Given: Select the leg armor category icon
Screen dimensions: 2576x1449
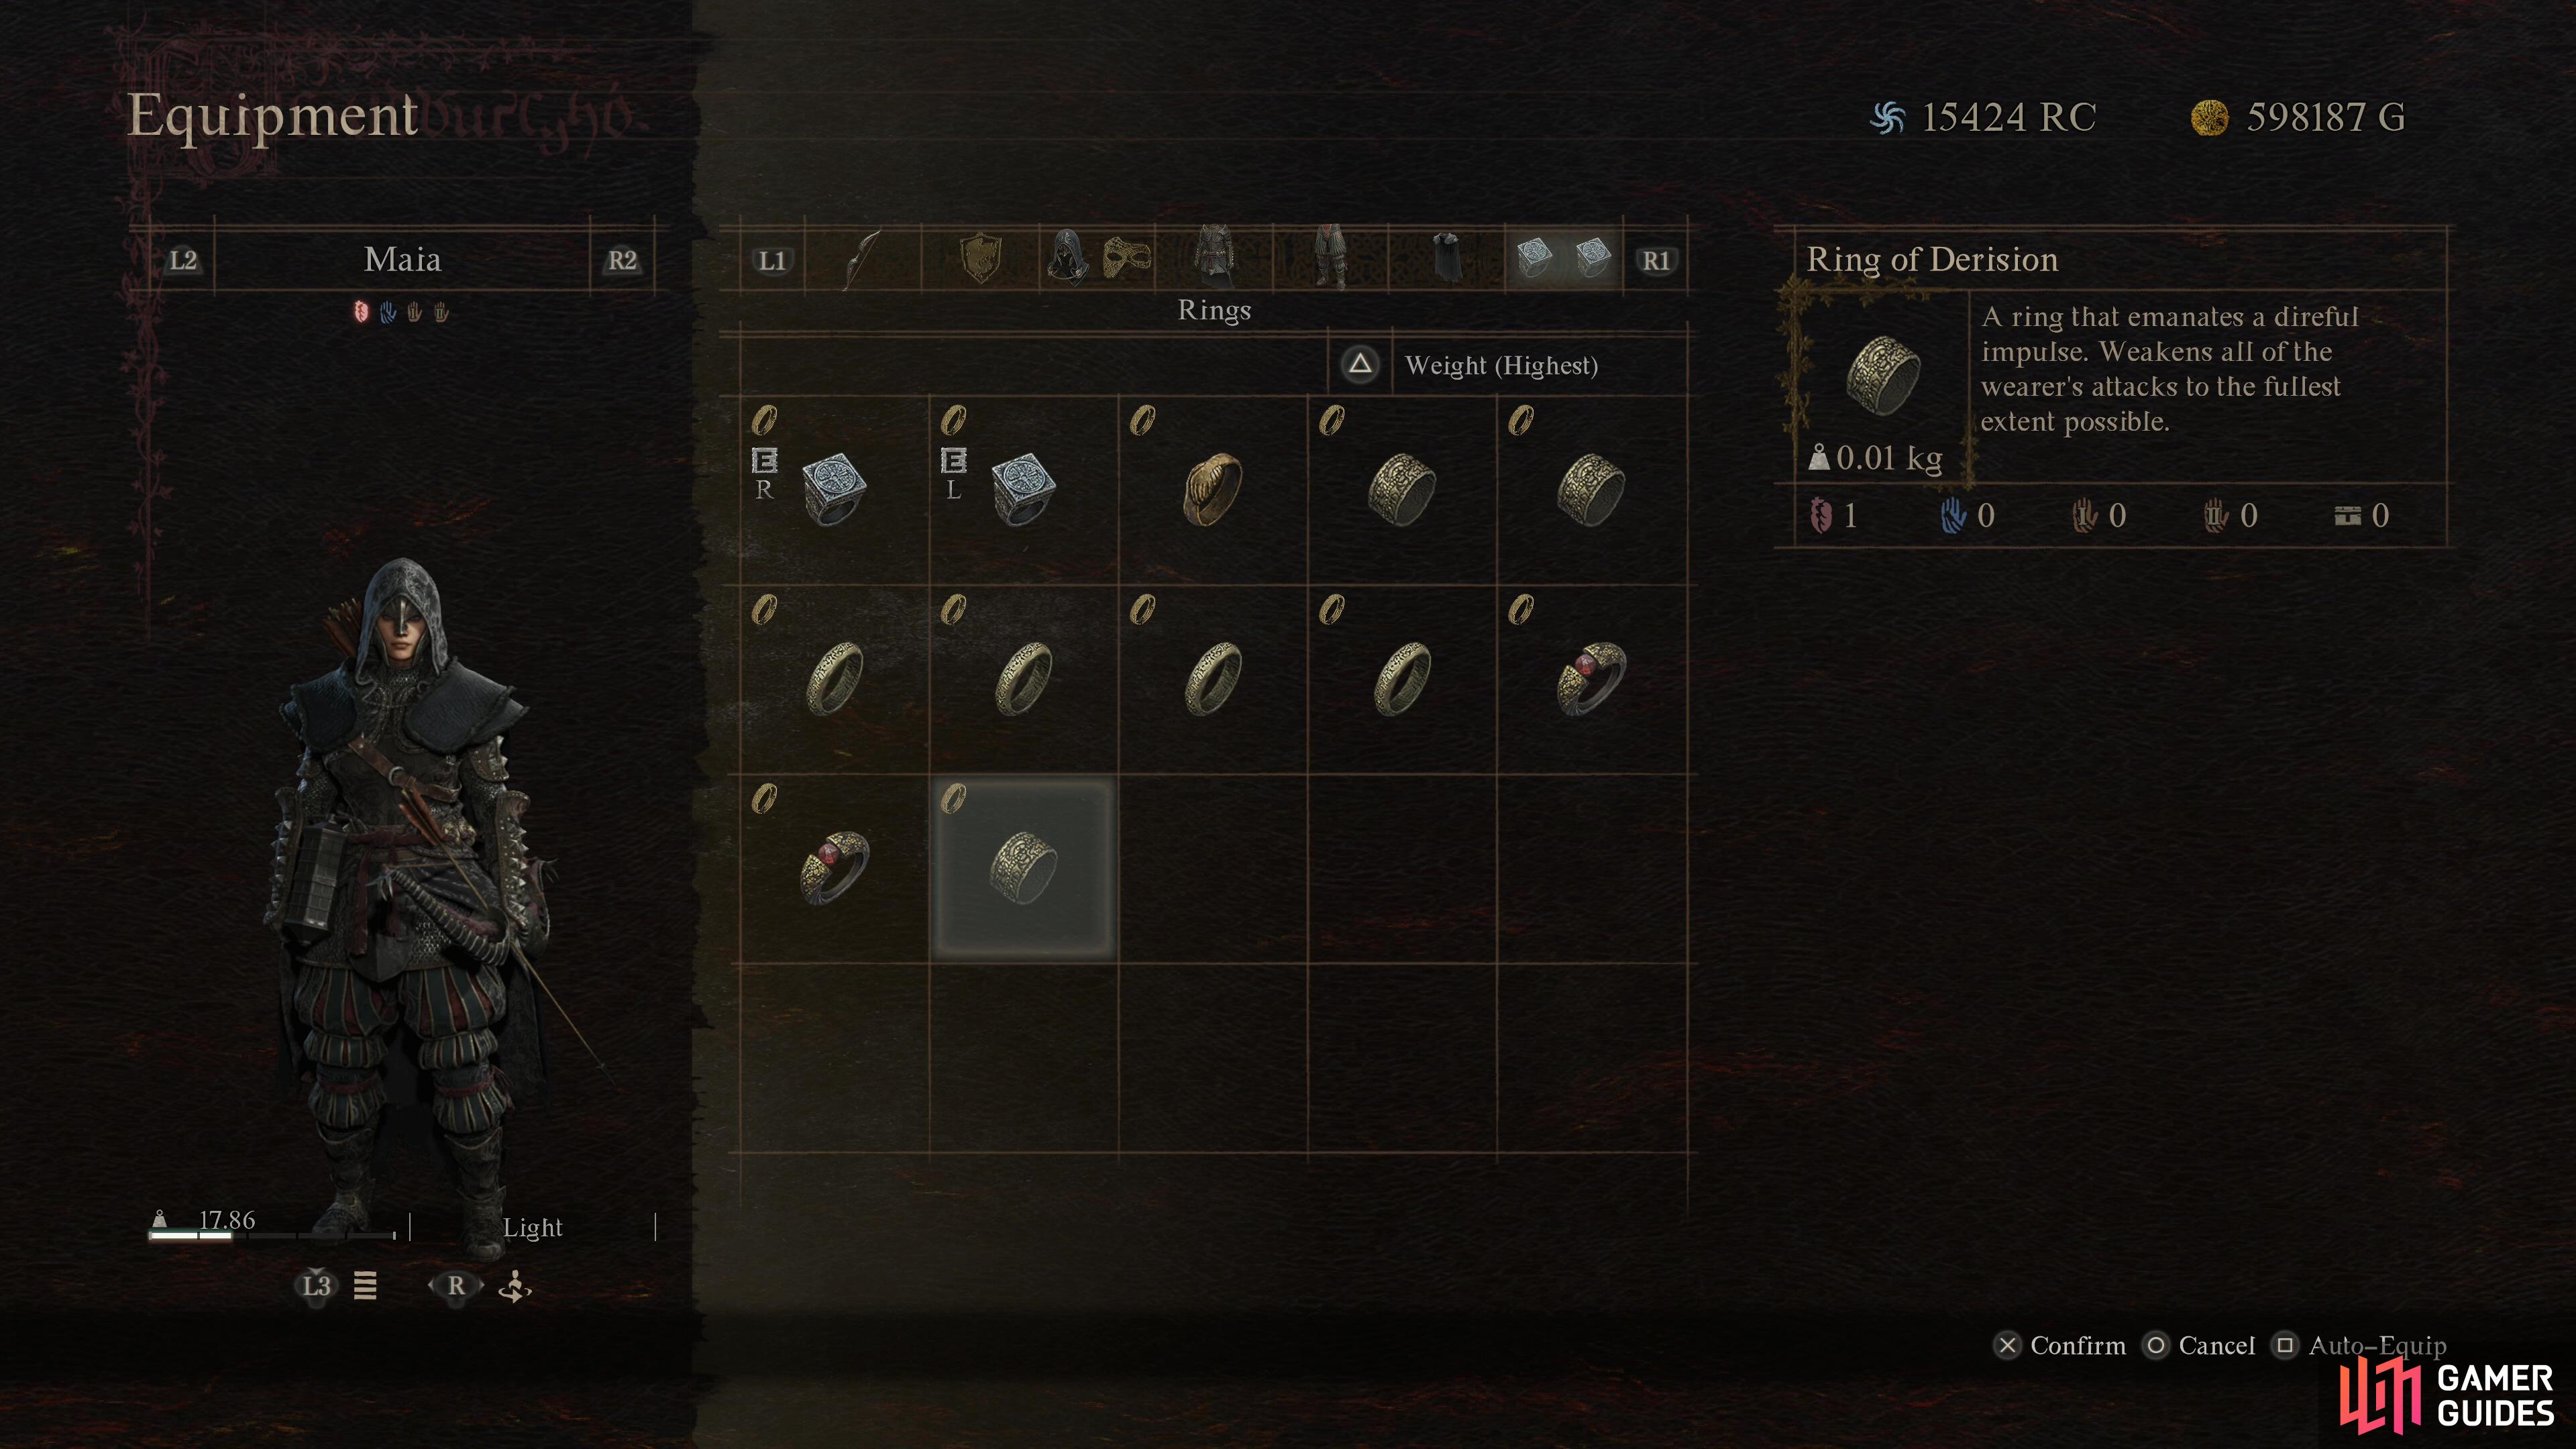Looking at the screenshot, I should tap(1330, 260).
